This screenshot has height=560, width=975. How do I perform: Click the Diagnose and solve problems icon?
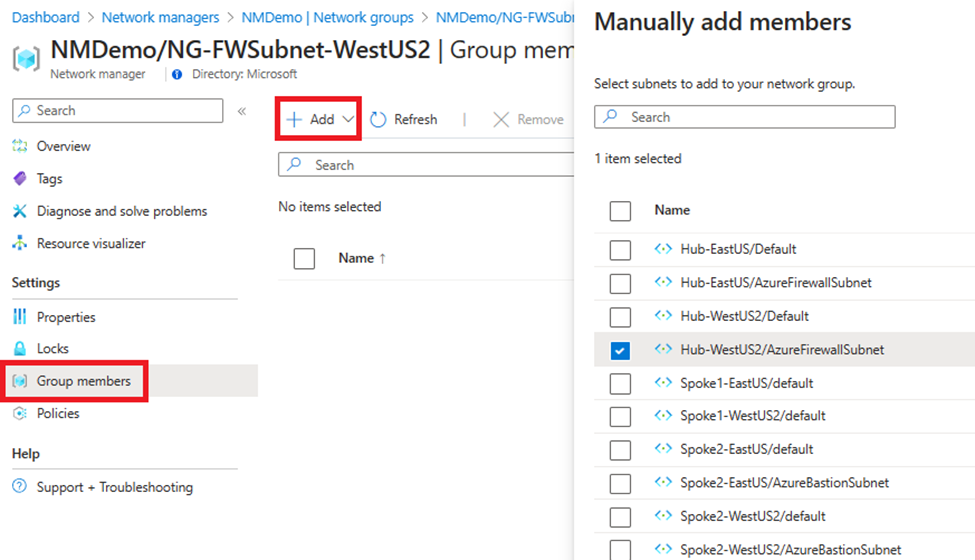(20, 211)
